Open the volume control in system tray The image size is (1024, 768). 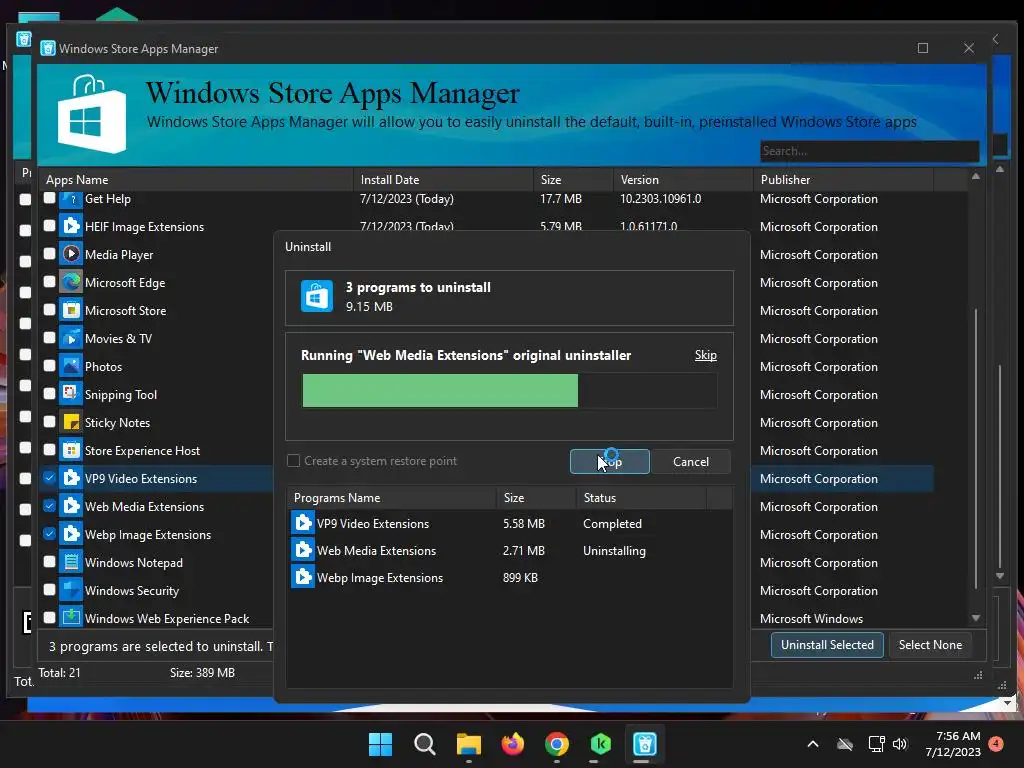coord(900,744)
